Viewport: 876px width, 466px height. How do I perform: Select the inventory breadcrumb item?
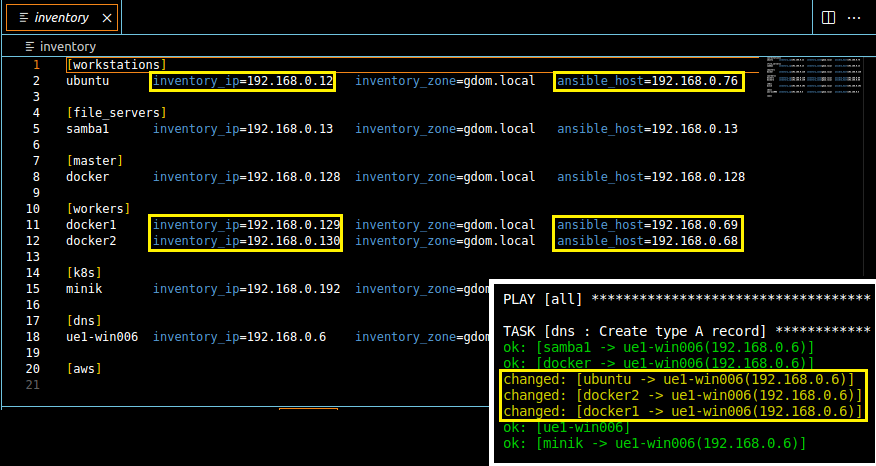tap(68, 46)
